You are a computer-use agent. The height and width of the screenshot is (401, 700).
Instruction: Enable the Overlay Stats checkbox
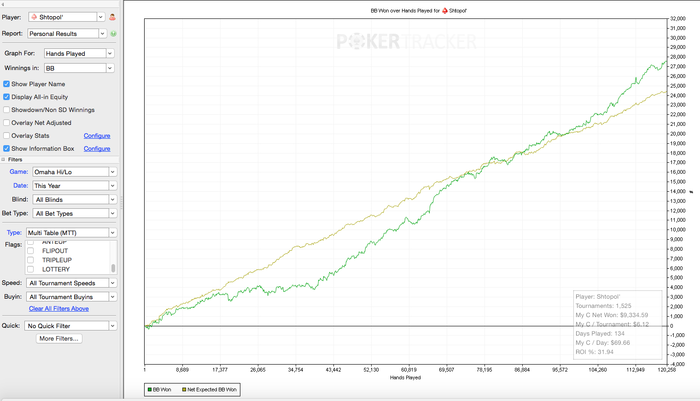tap(6, 136)
